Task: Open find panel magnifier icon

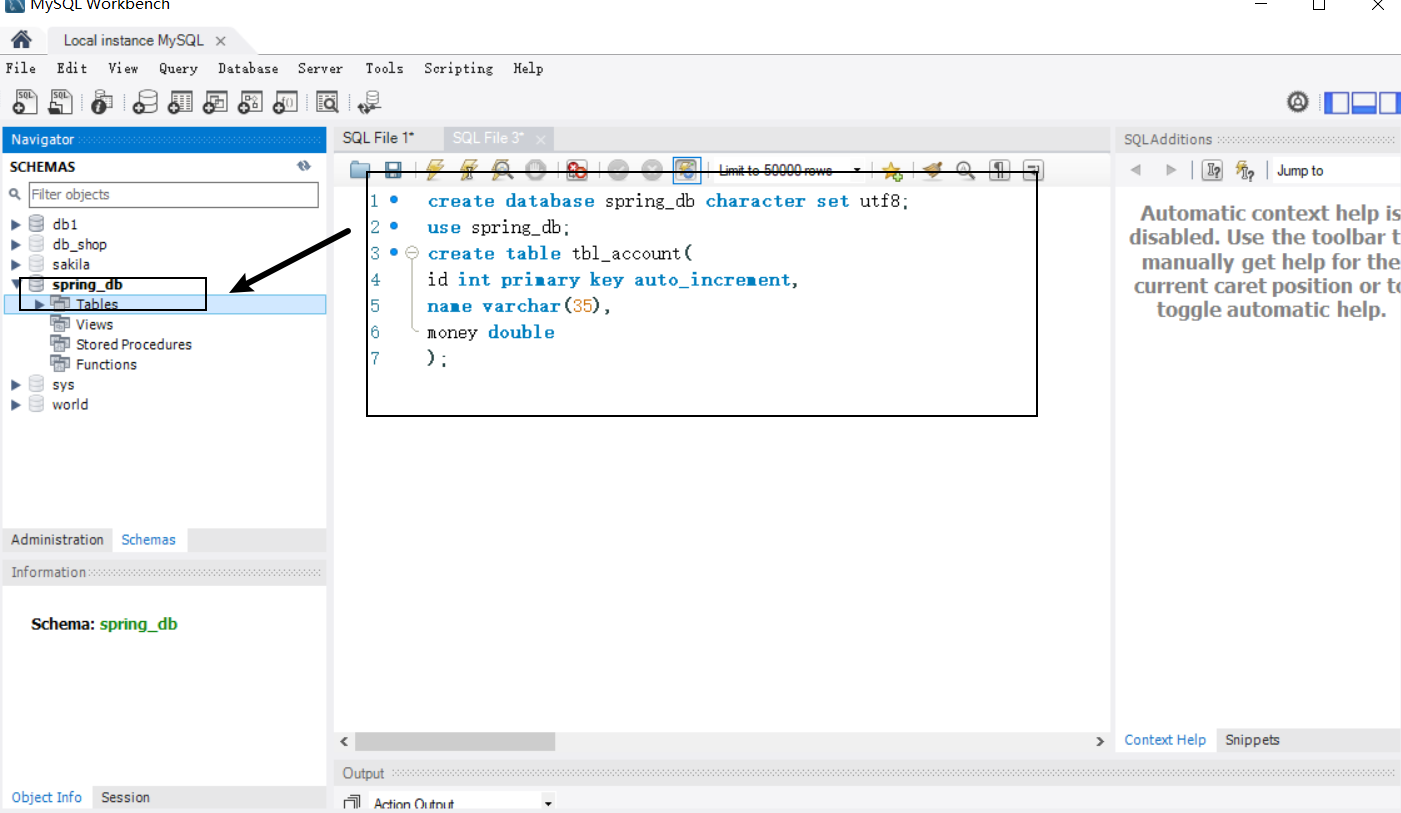Action: click(965, 170)
